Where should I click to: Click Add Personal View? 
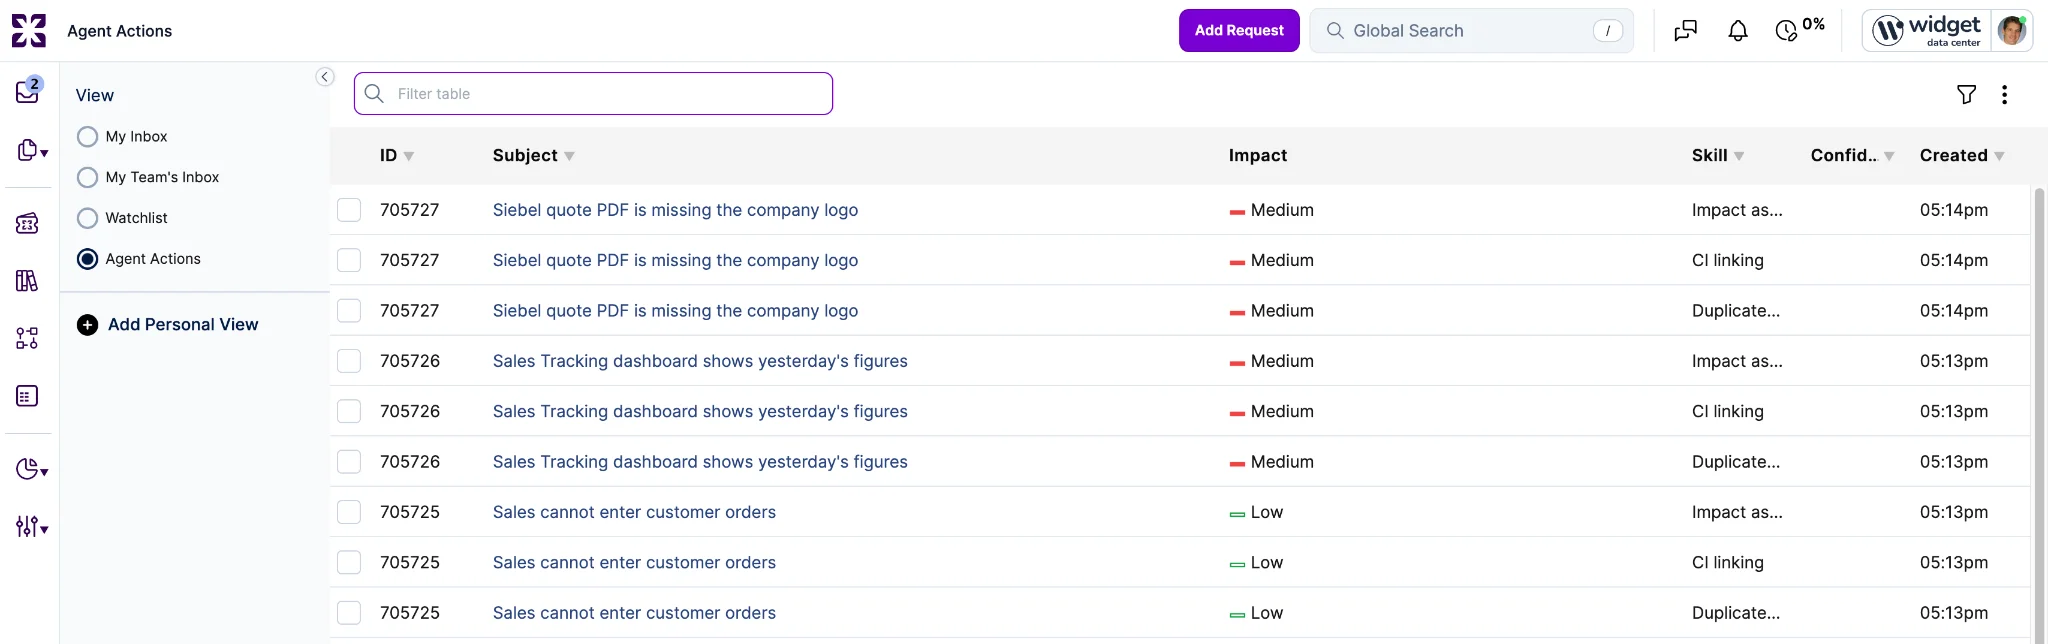(x=168, y=324)
